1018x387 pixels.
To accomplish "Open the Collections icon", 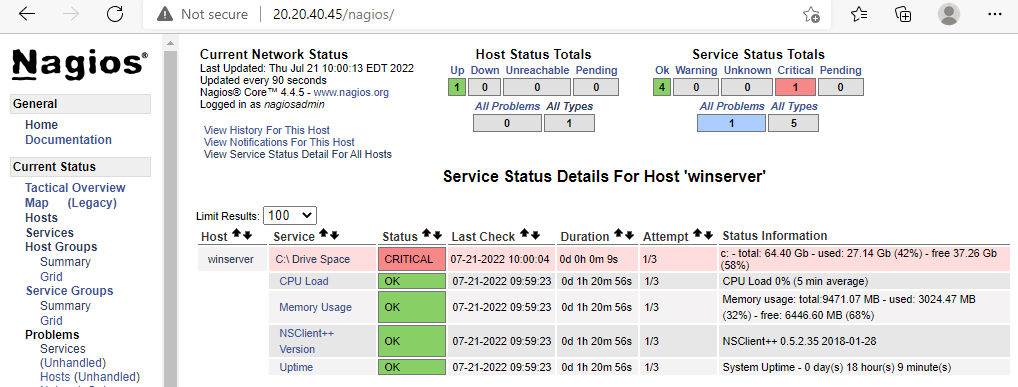I will (x=903, y=14).
